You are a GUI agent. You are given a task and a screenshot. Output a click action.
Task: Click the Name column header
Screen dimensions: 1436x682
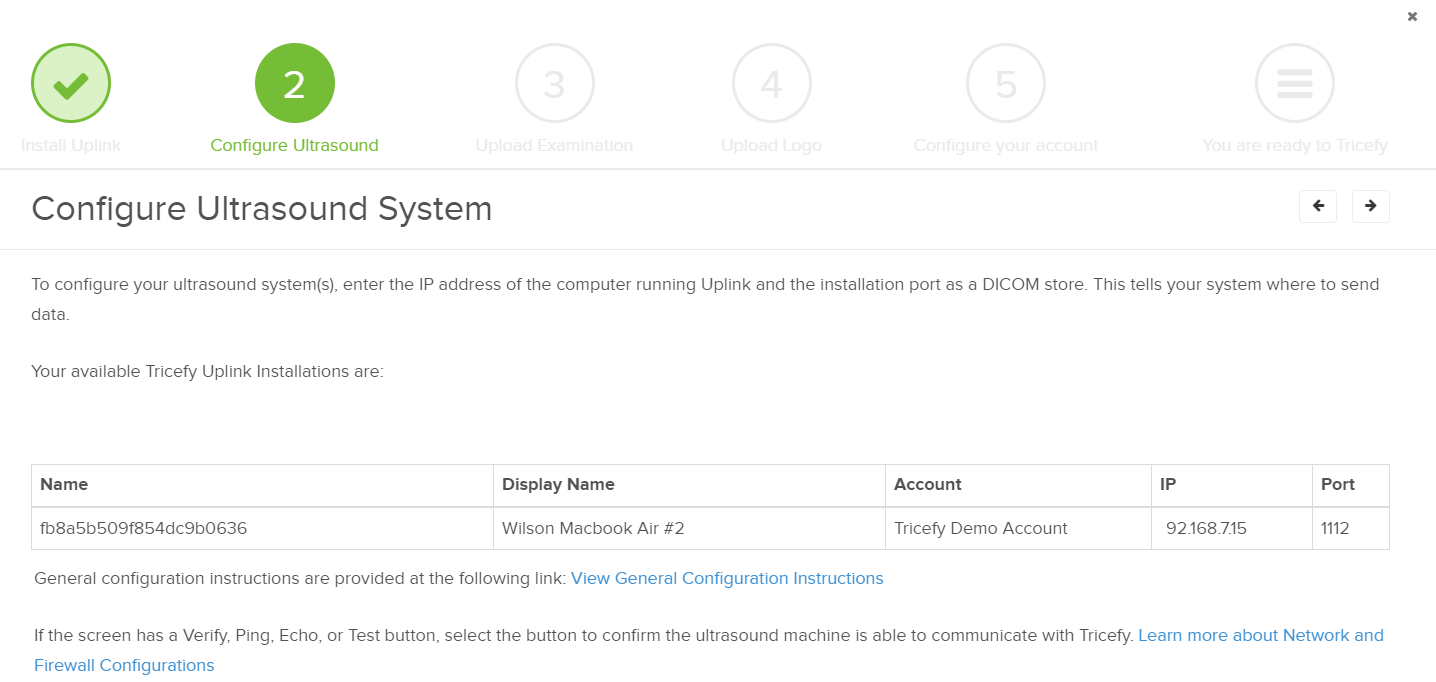[x=262, y=485]
